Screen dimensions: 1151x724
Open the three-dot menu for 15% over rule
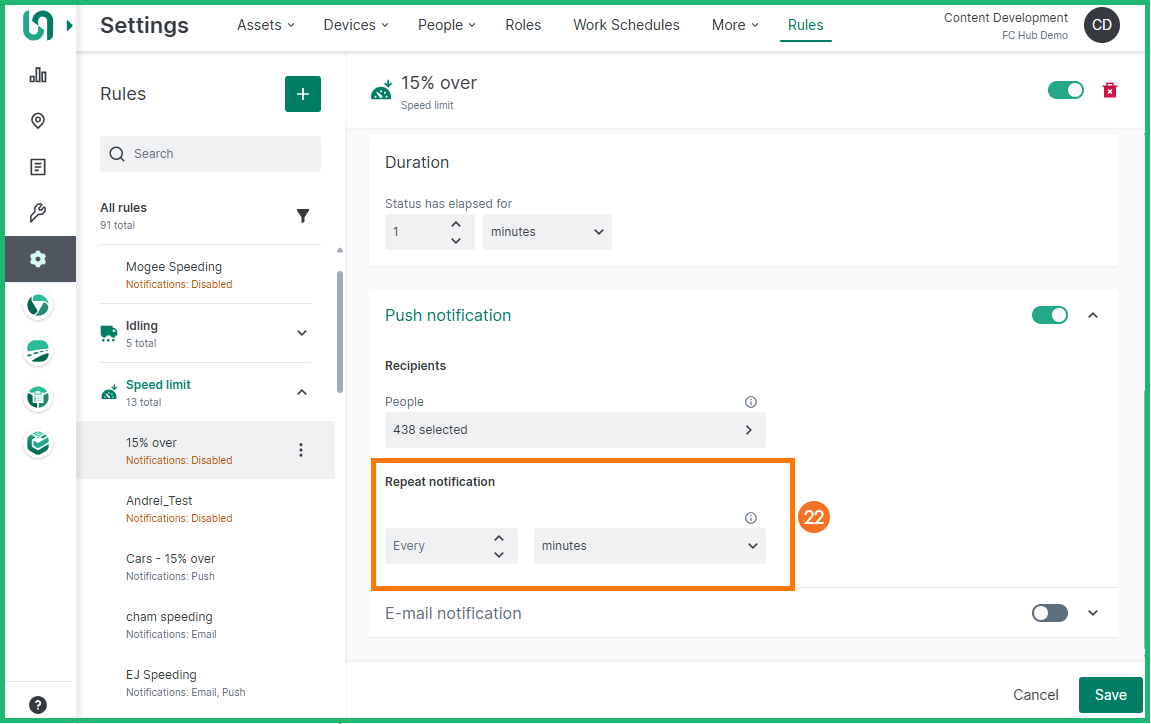[x=301, y=450]
